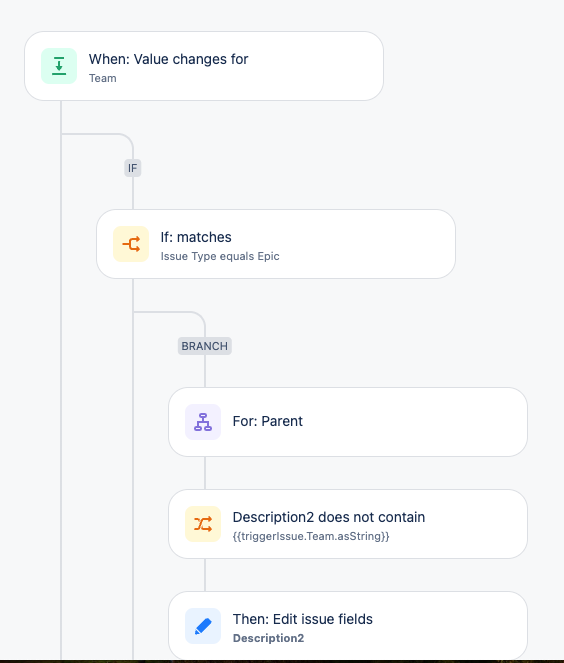
Task: Click the If: matches title text
Action: (196, 237)
